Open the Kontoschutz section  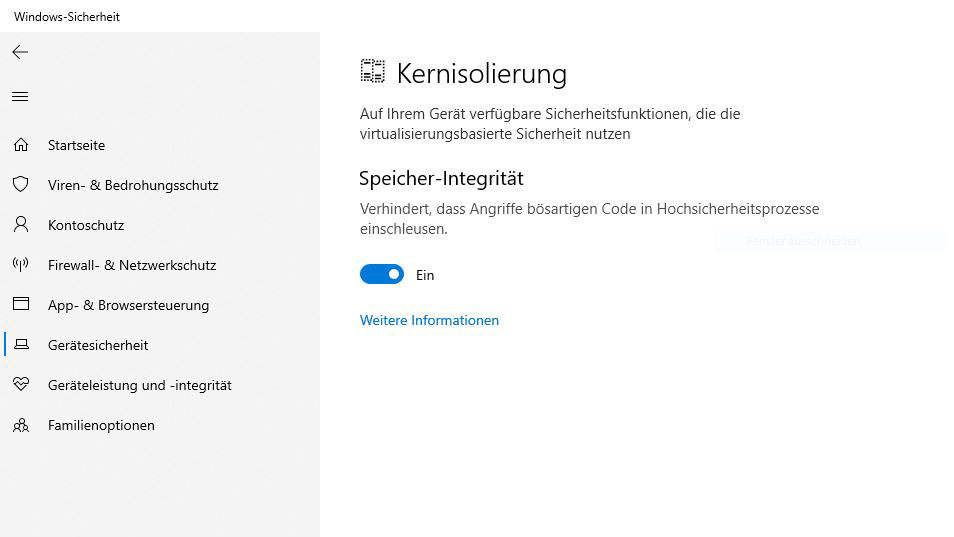pyautogui.click(x=86, y=225)
